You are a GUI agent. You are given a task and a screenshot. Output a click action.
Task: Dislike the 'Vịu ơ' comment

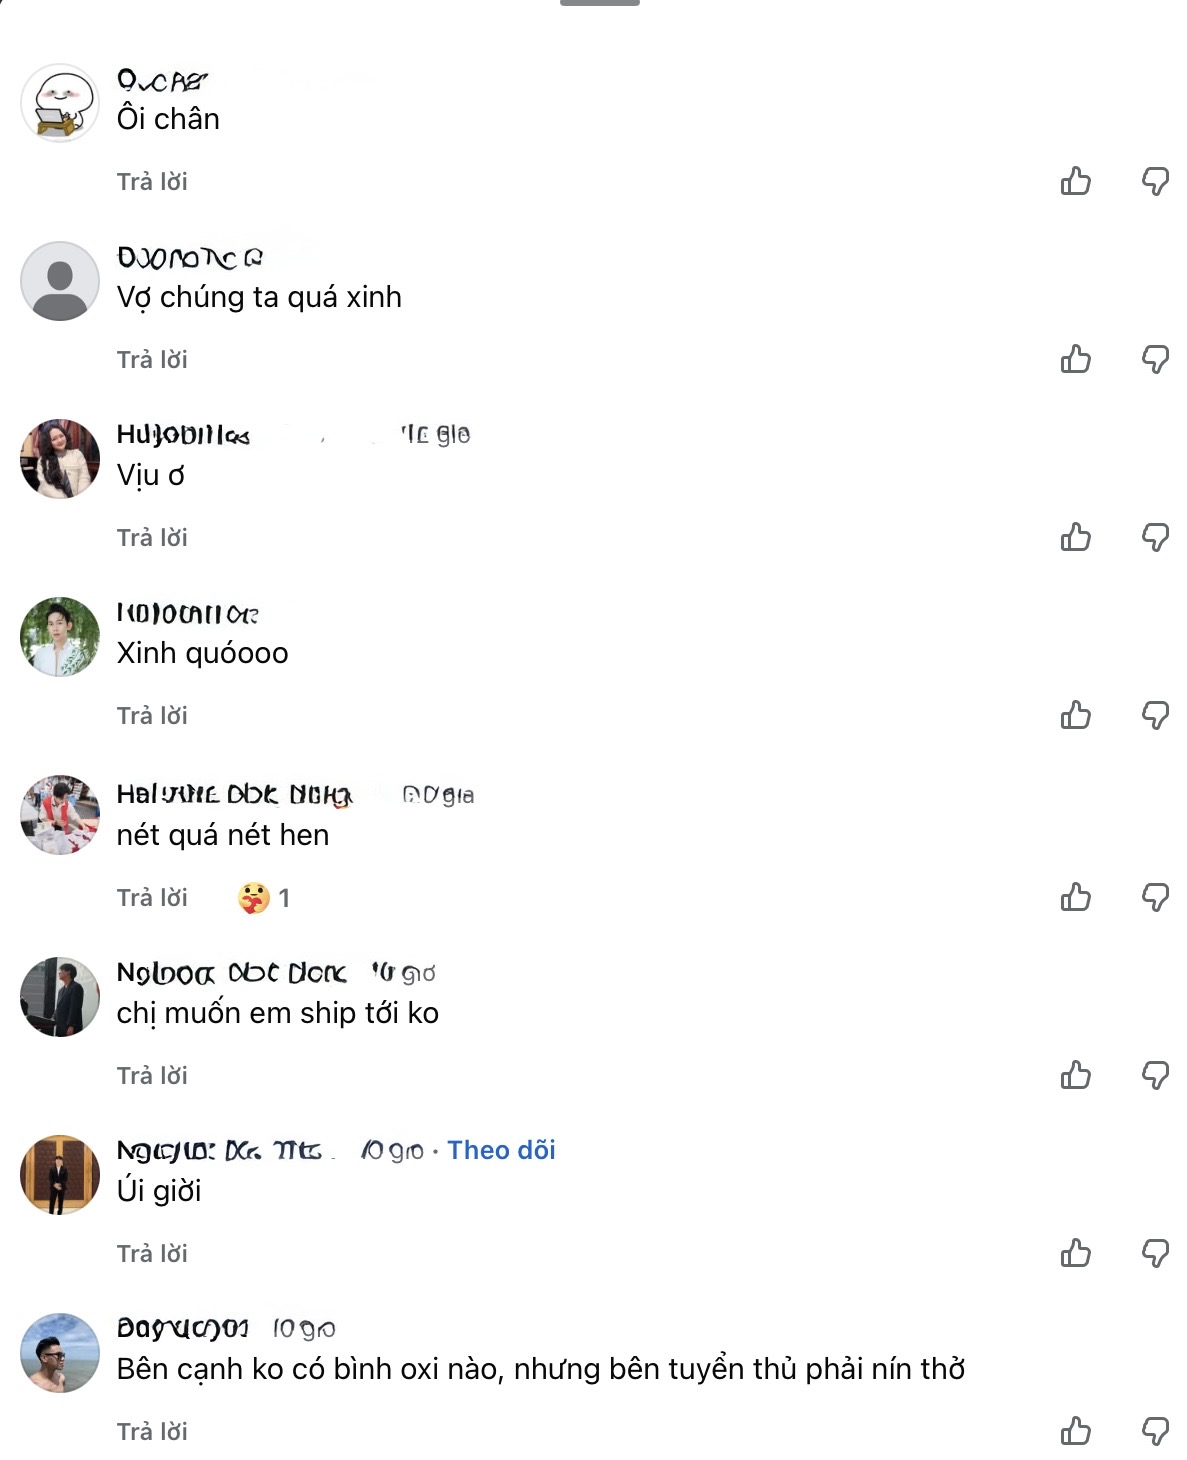coord(1155,537)
